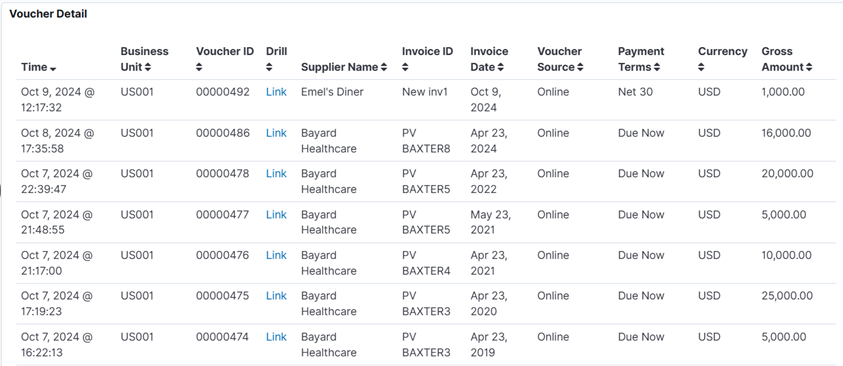Click Invoice Date sort arrows icon
Viewport: 843px width, 366px height.
click(x=501, y=68)
